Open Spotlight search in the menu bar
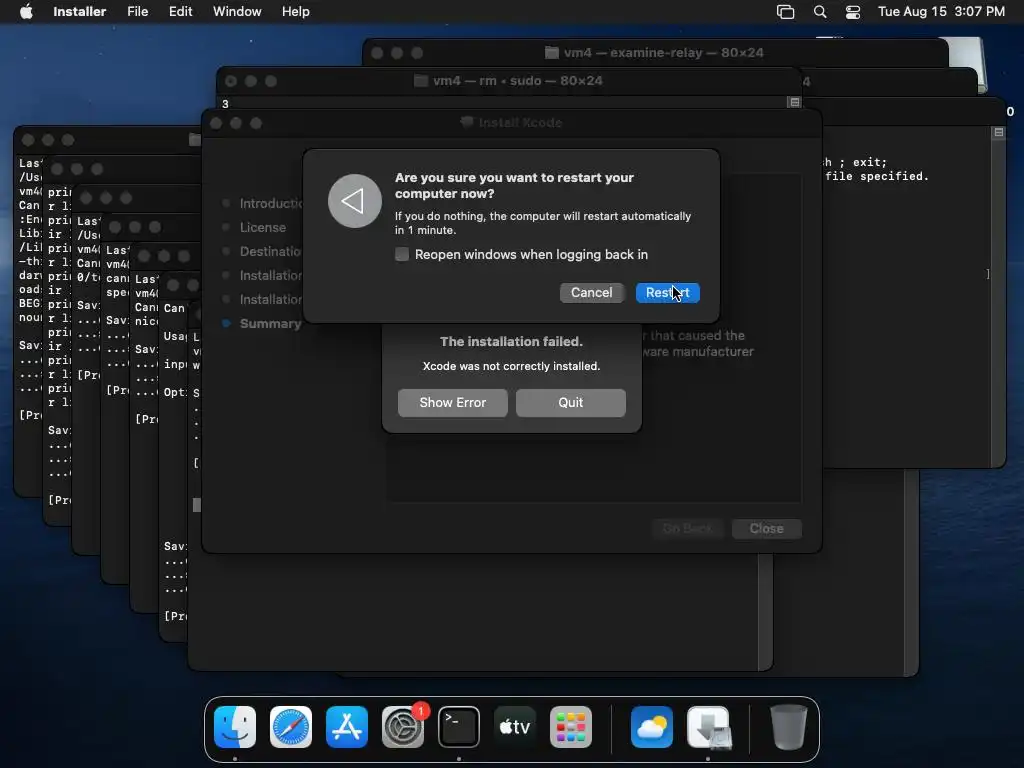Screen dimensions: 1024x768 point(820,12)
